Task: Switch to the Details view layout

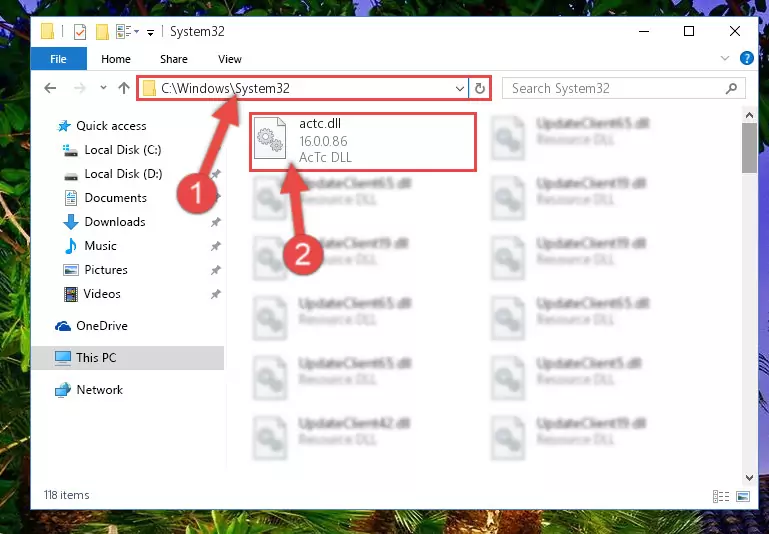Action: pyautogui.click(x=720, y=496)
